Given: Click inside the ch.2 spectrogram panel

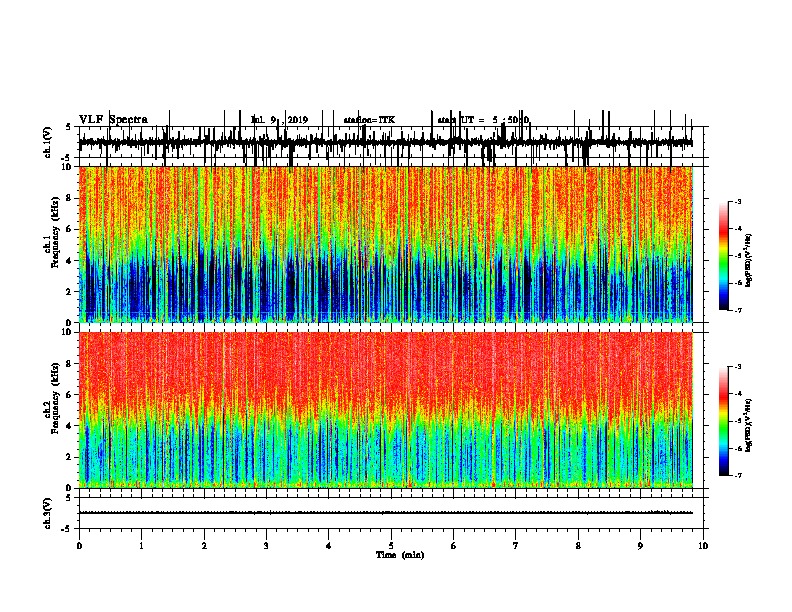Looking at the screenshot, I should tap(386, 410).
